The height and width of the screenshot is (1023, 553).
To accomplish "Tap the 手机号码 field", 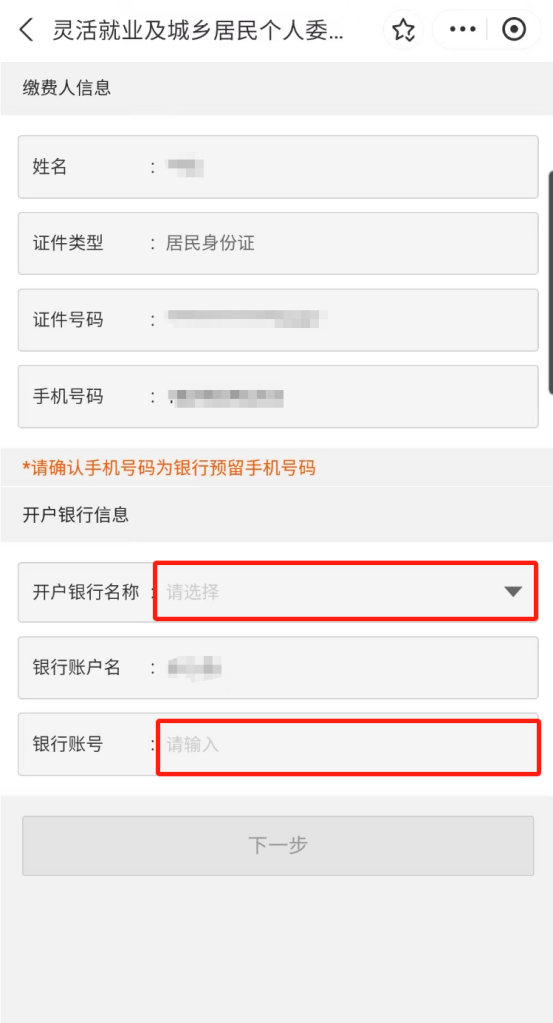I will (278, 396).
